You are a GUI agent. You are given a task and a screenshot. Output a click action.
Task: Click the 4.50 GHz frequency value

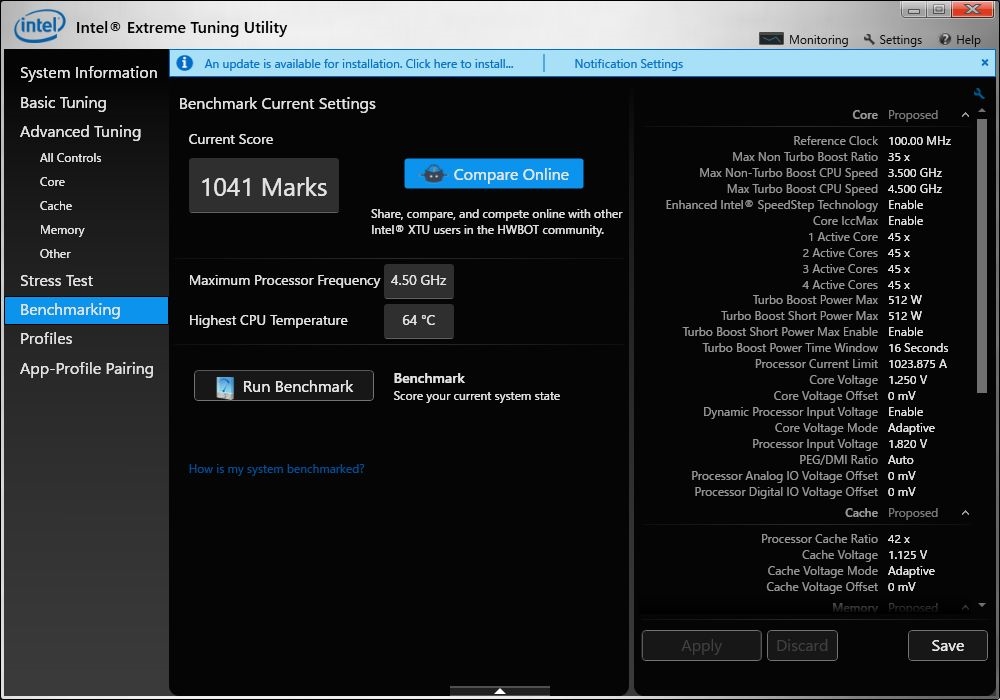click(x=418, y=281)
